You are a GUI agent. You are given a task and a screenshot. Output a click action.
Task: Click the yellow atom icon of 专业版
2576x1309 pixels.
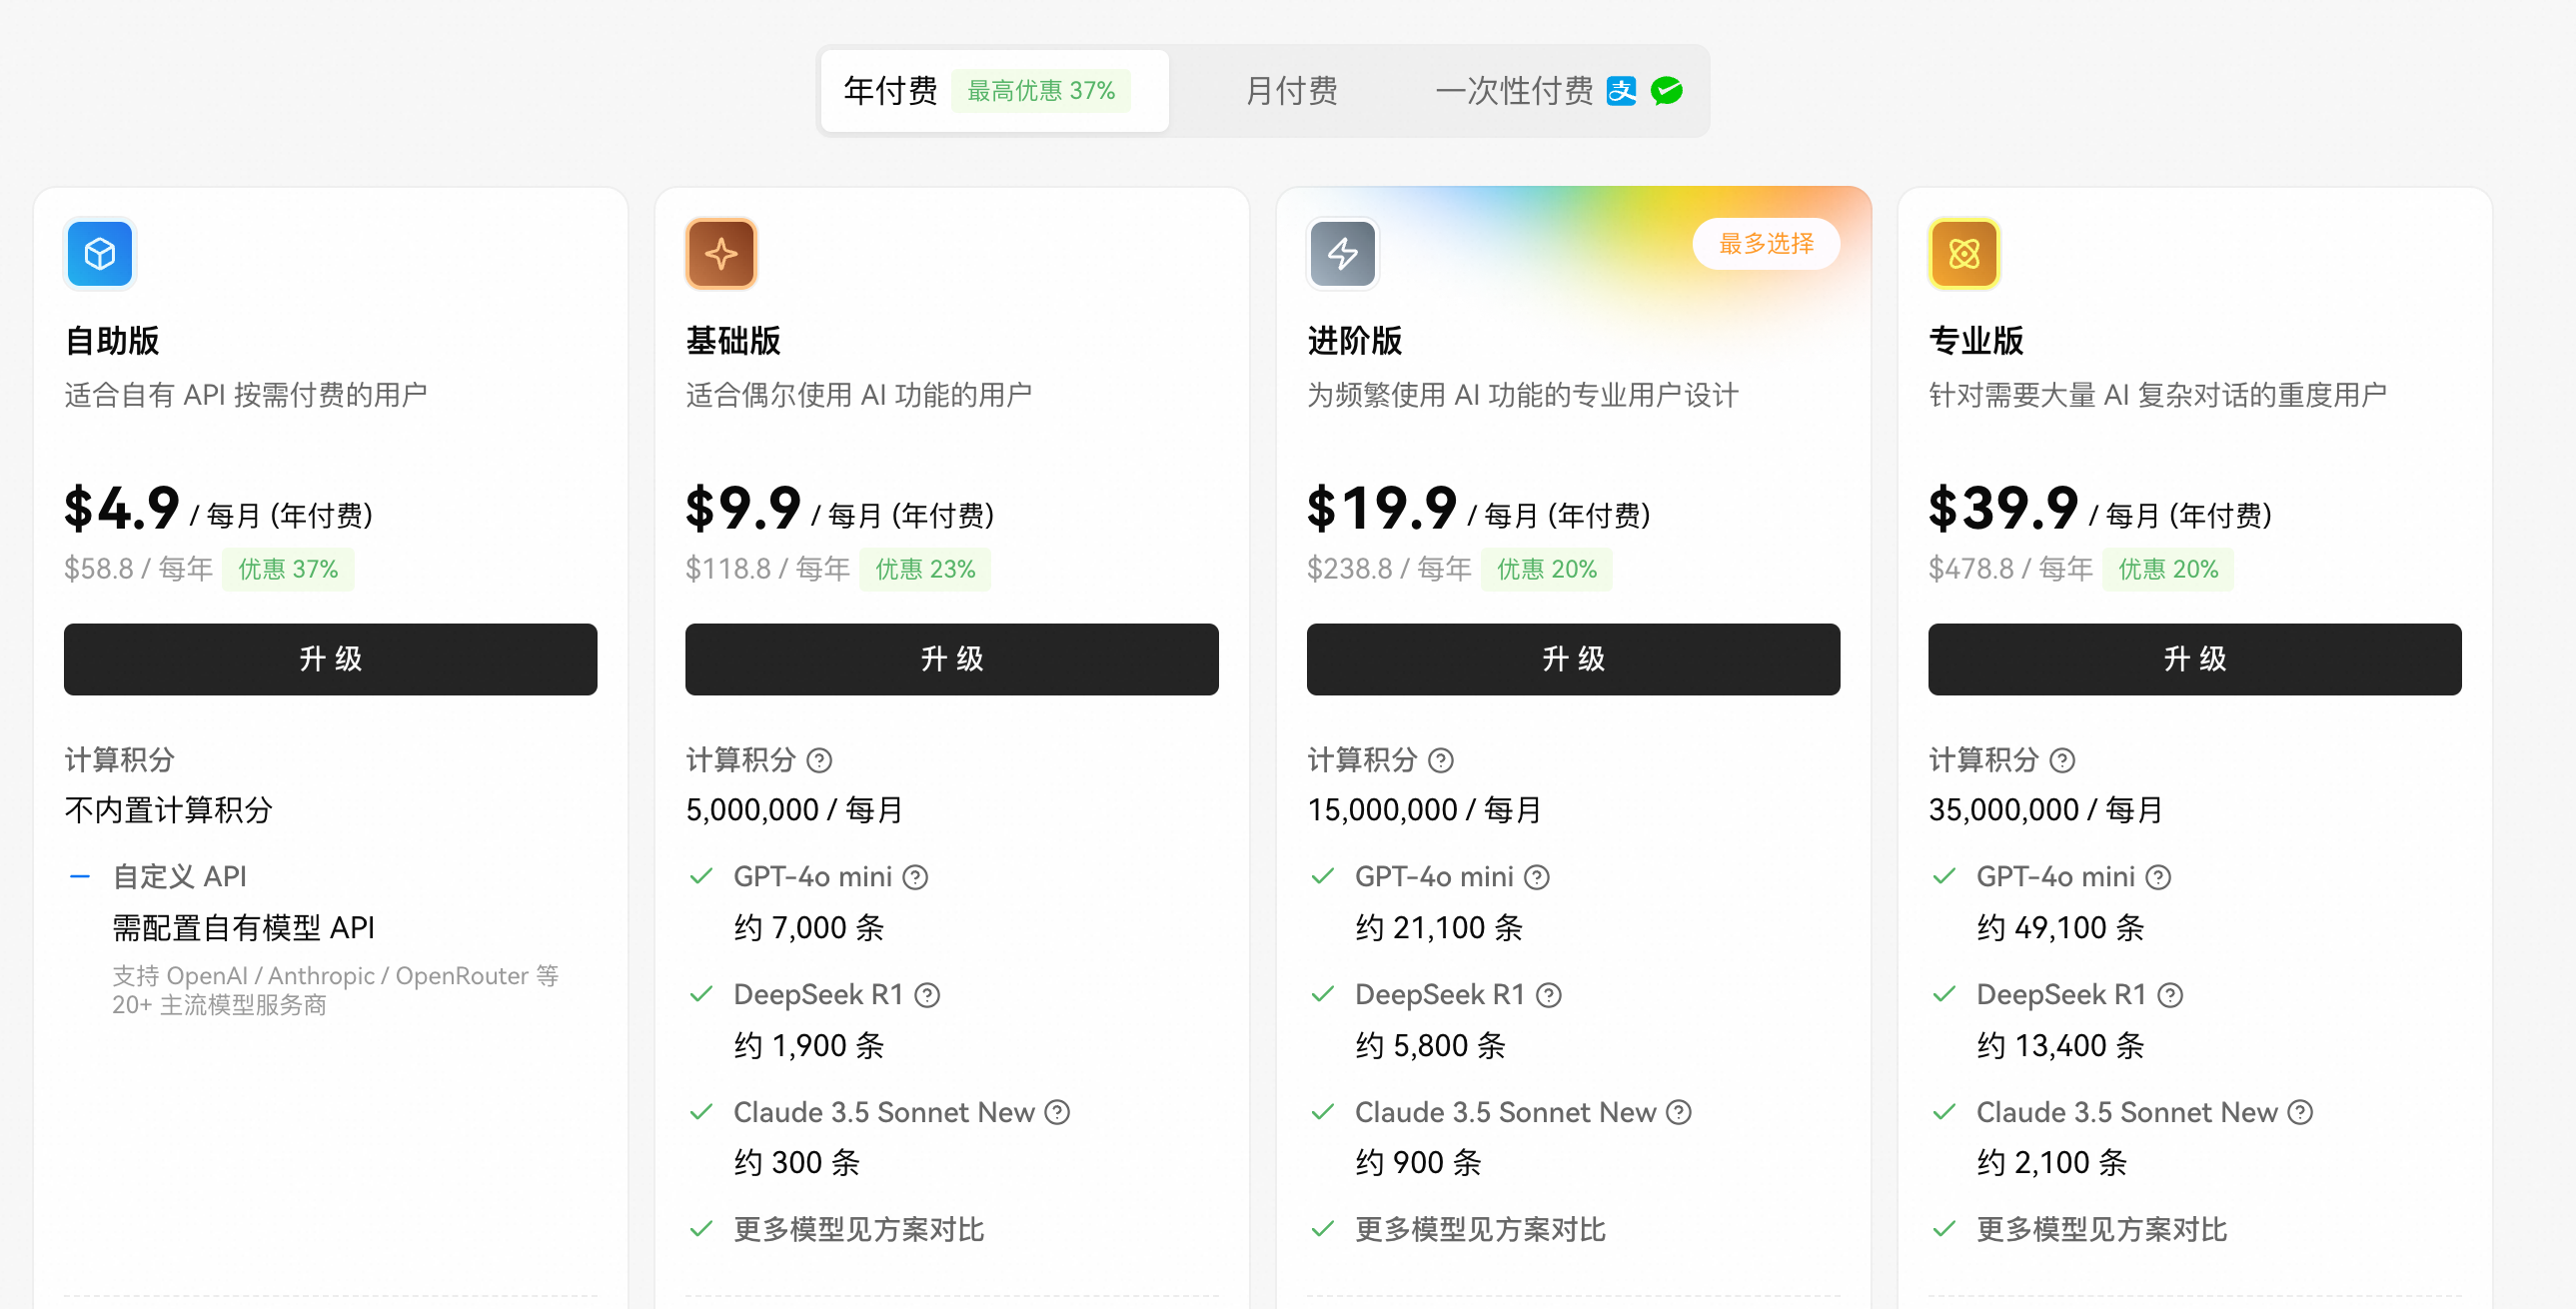(1963, 254)
